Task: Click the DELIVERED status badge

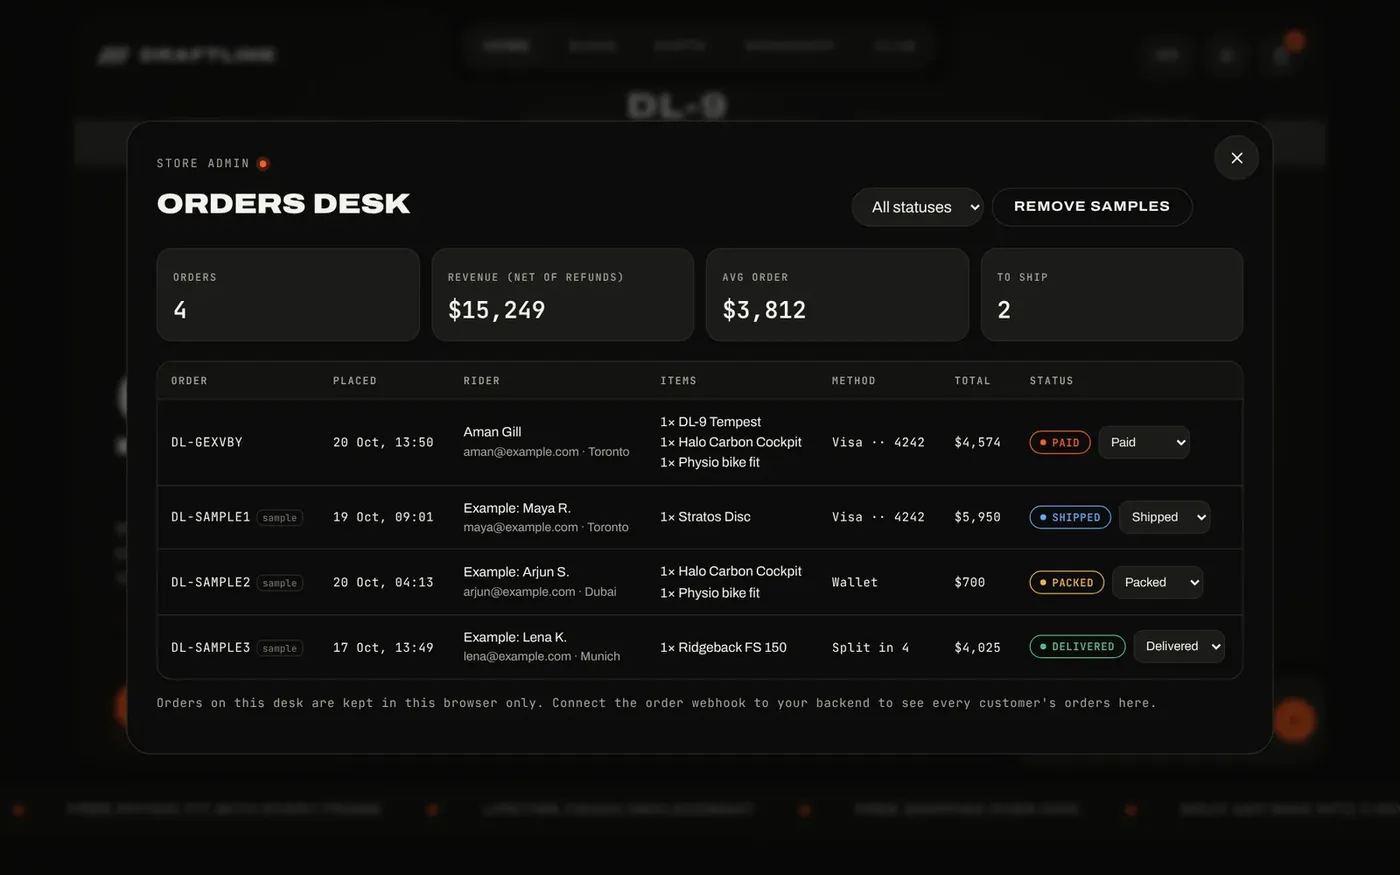Action: (x=1077, y=646)
